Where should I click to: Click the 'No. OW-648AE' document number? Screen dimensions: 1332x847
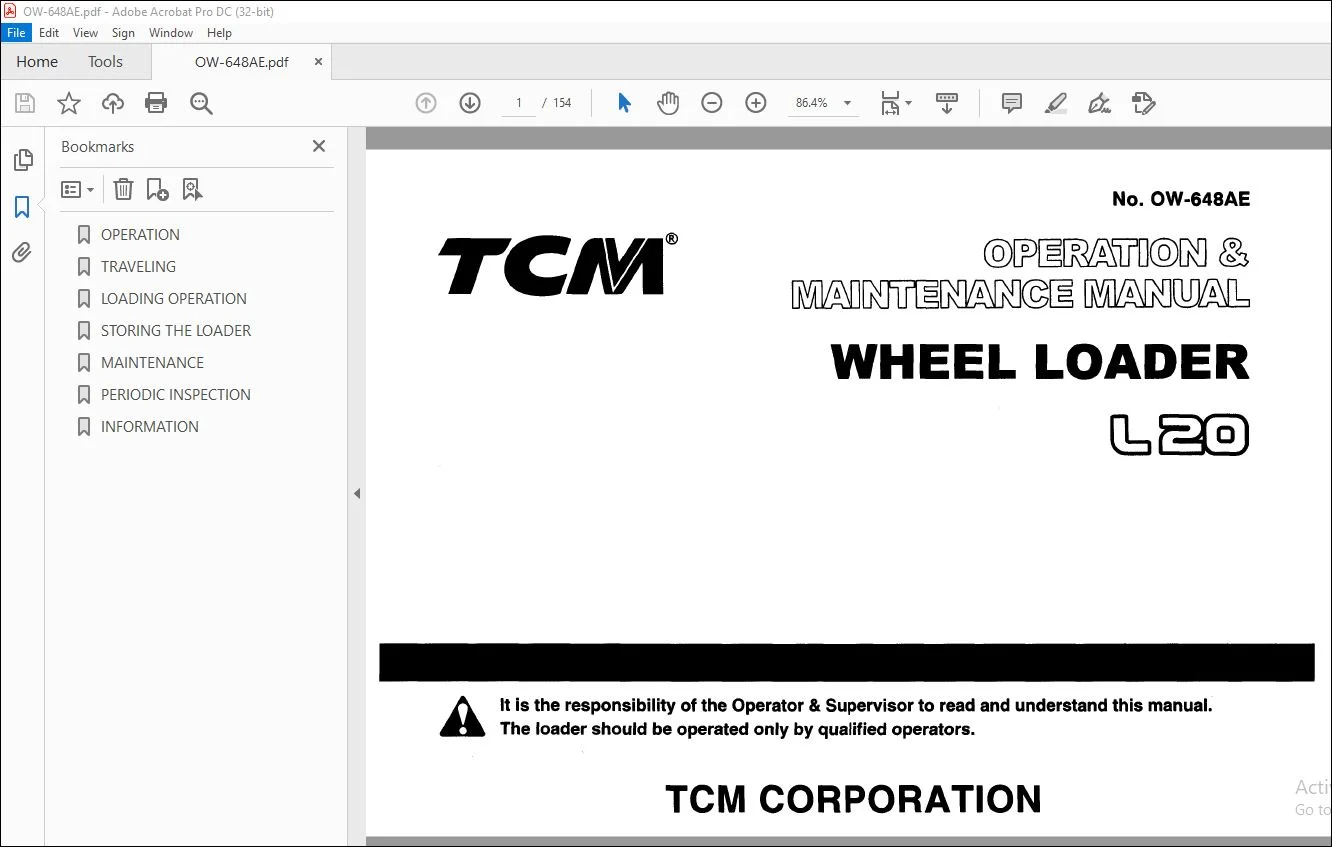[1181, 199]
